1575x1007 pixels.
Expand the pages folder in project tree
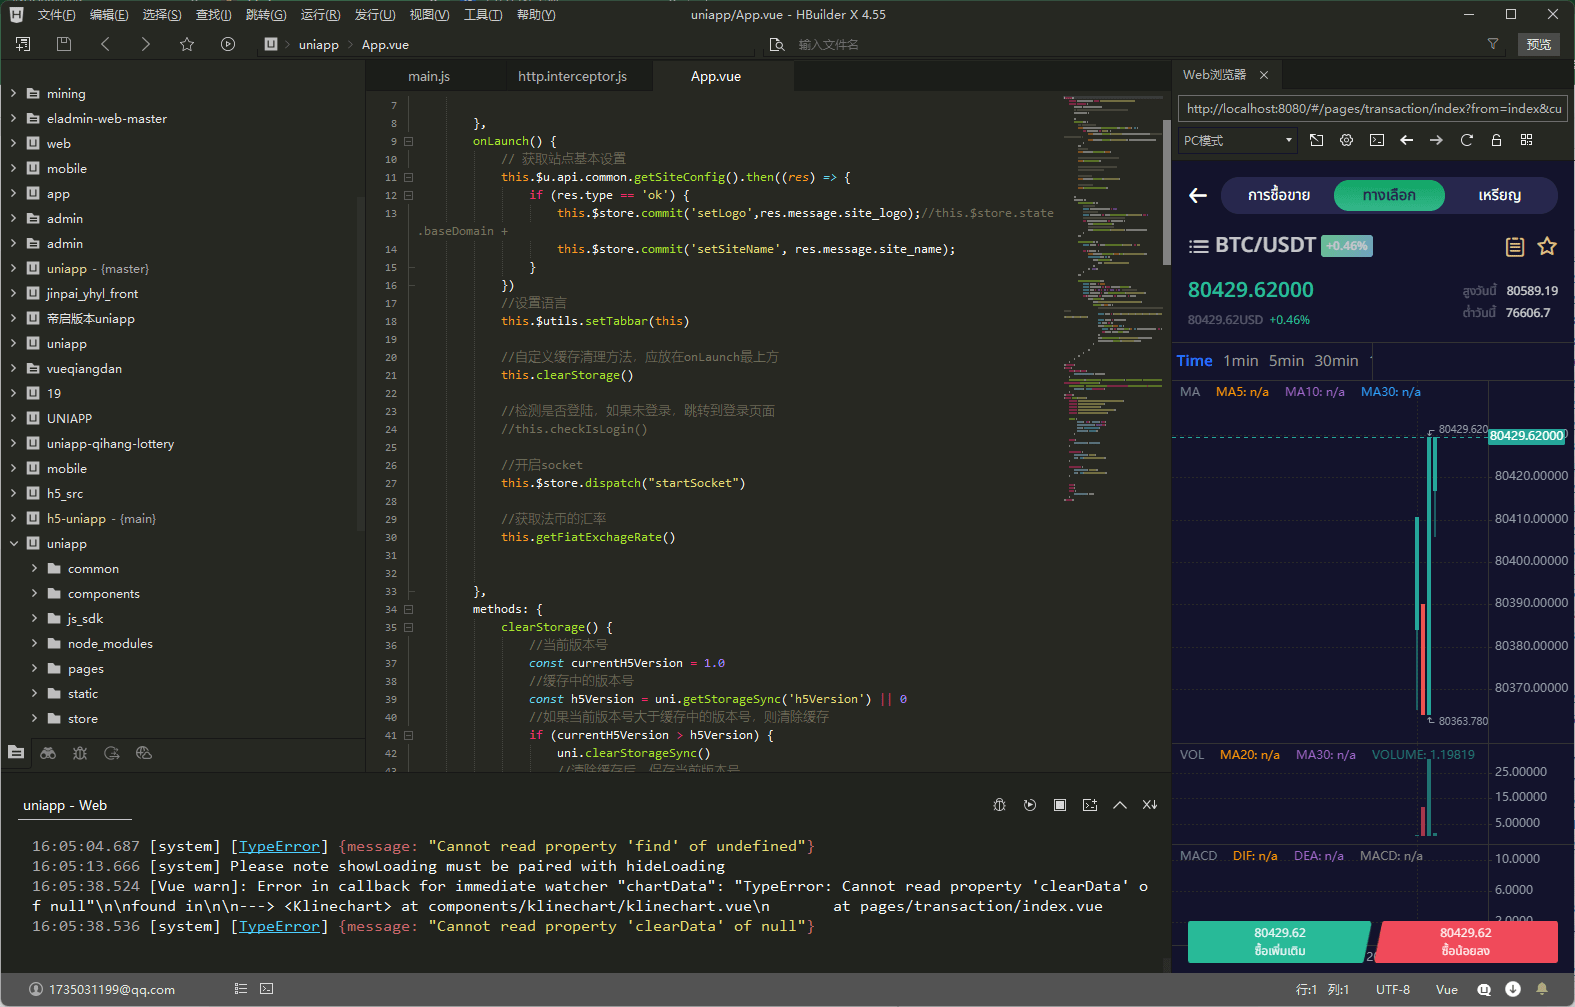(34, 669)
